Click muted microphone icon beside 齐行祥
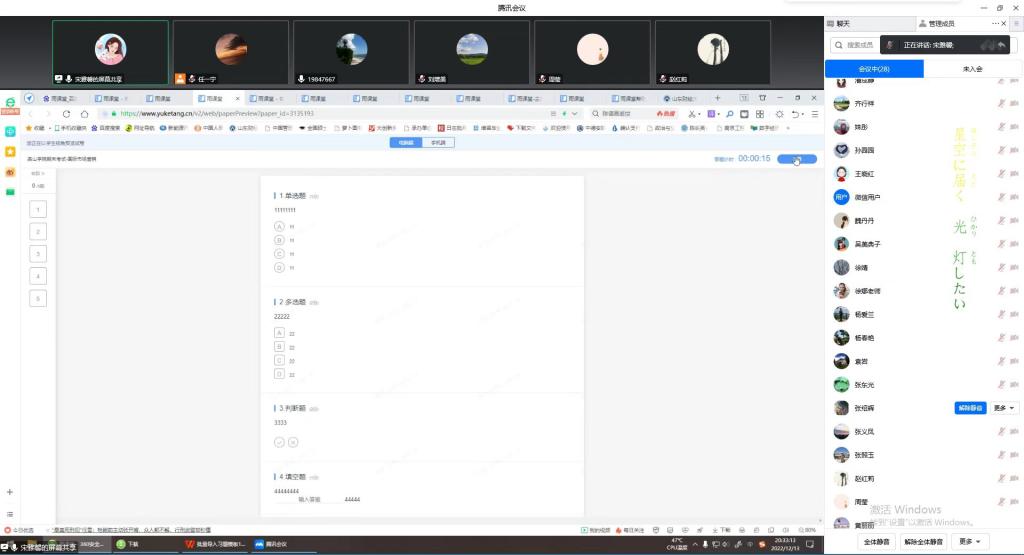The image size is (1024, 555). [x=1001, y=103]
